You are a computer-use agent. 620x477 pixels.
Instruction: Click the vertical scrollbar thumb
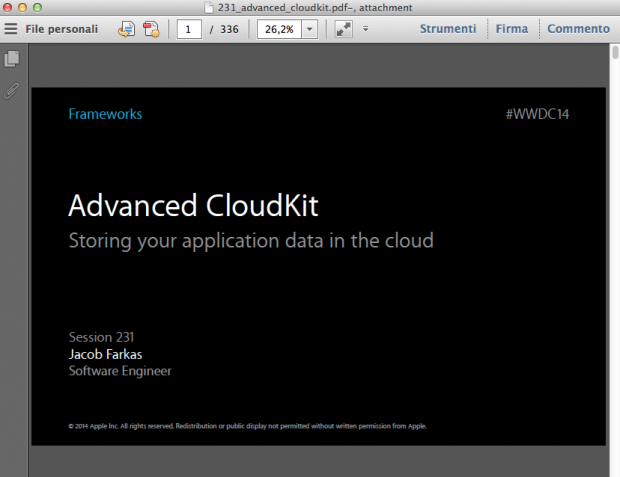pos(615,52)
